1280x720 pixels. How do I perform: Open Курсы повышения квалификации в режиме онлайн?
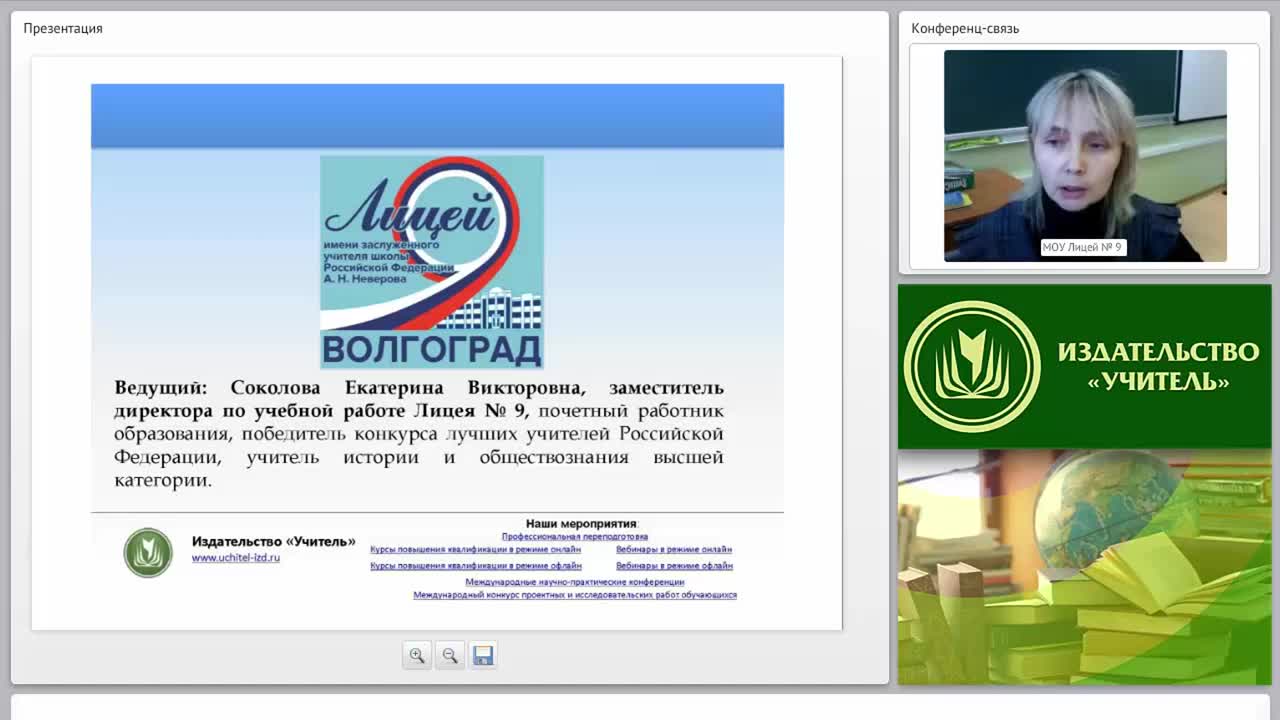pos(475,550)
